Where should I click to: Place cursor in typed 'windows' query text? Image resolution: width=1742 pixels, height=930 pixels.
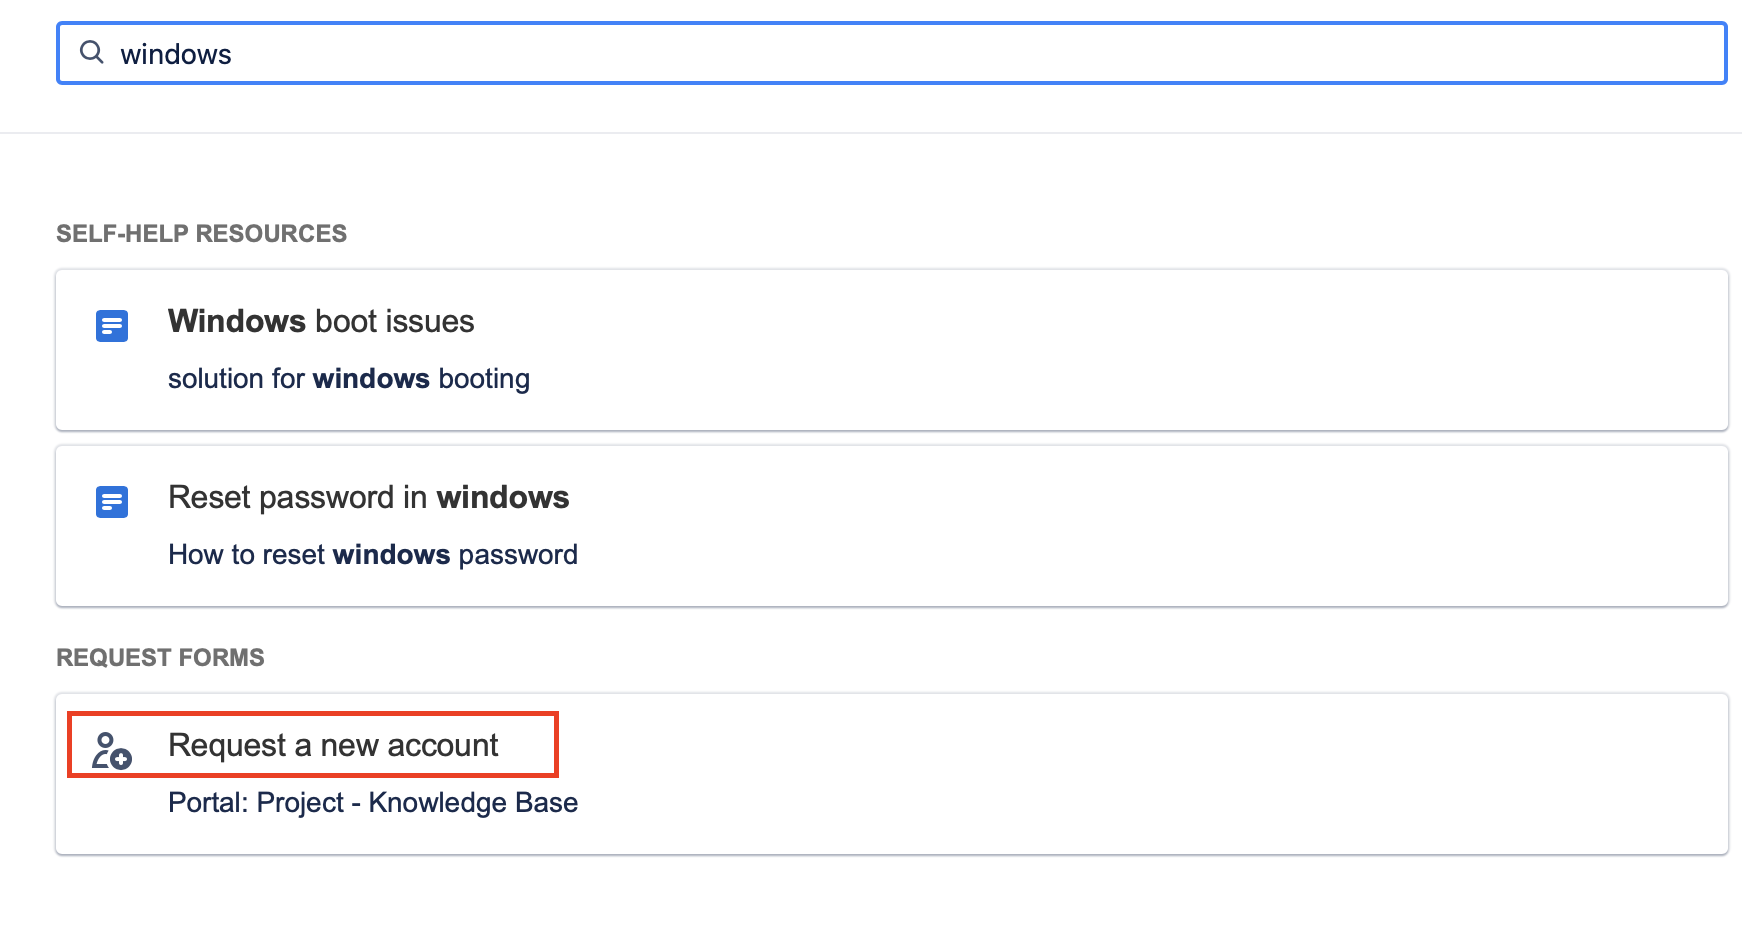click(176, 54)
